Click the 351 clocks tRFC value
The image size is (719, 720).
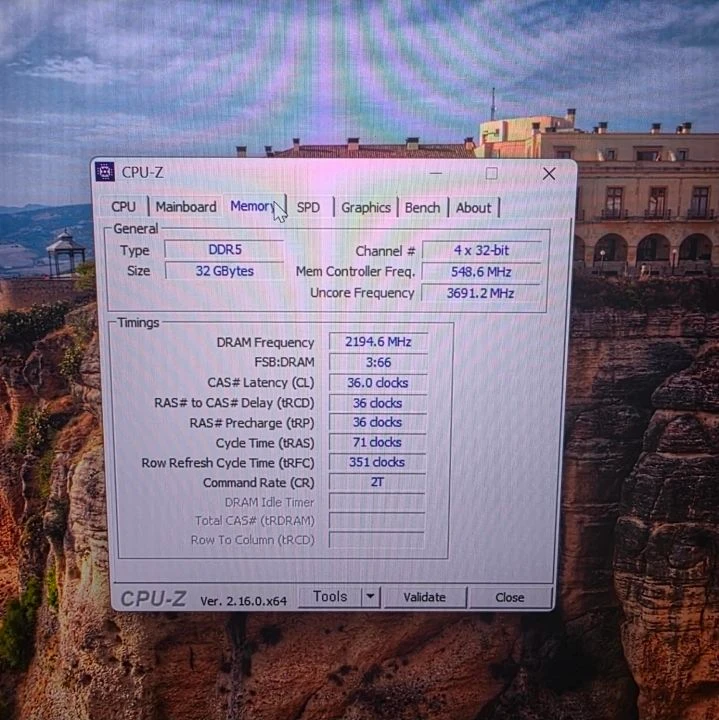tap(377, 462)
